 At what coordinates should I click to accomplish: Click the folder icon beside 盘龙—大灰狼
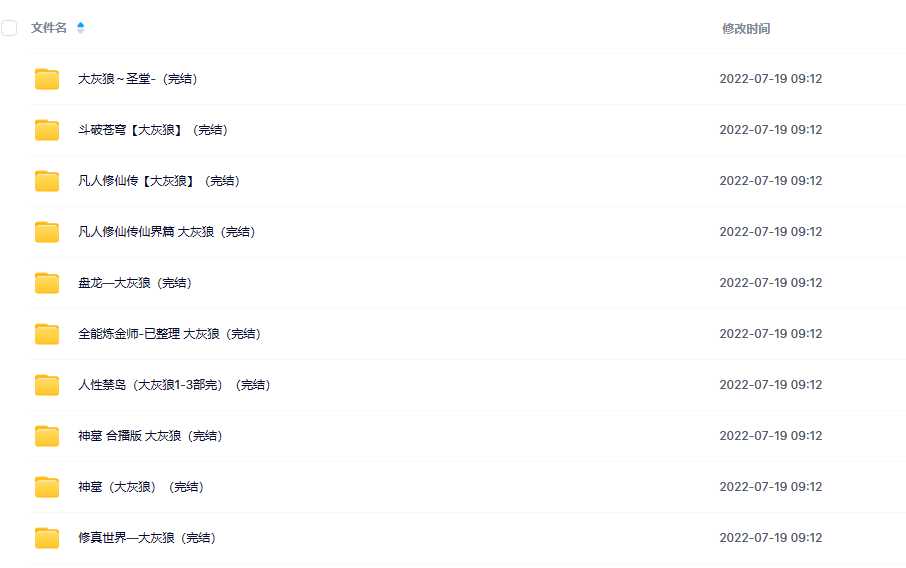click(x=47, y=283)
